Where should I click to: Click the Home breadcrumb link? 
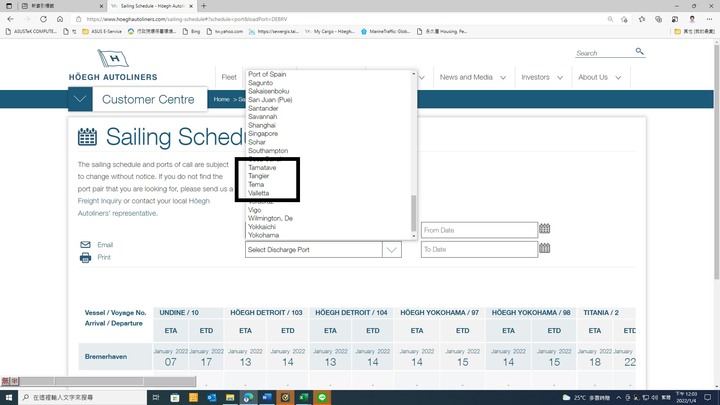(x=221, y=99)
